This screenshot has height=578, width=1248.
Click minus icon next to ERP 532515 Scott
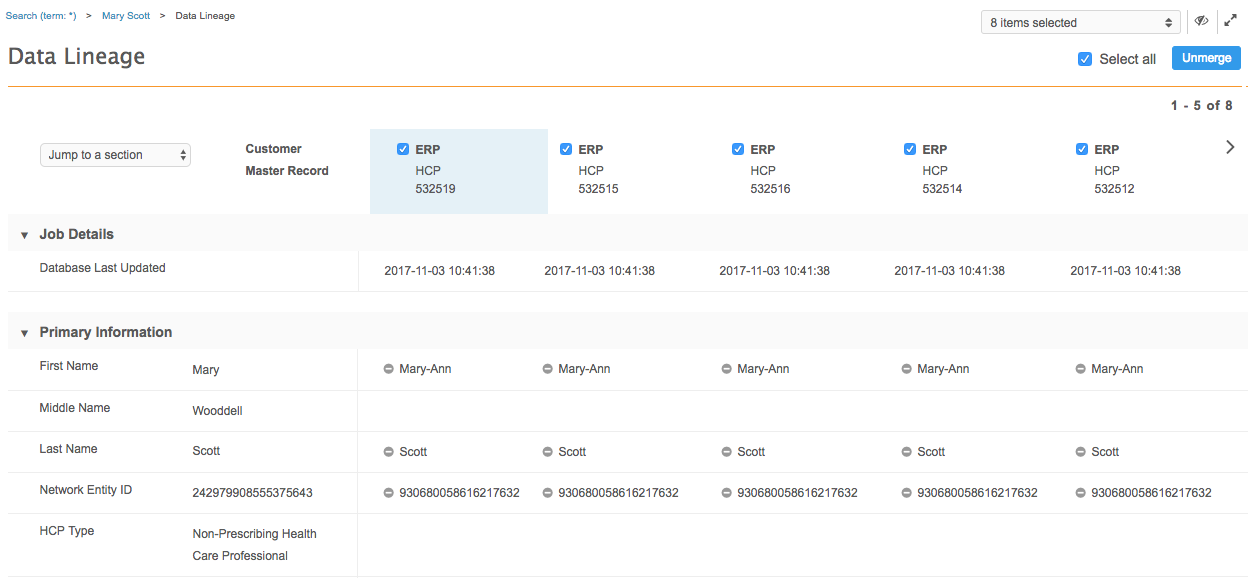click(548, 452)
